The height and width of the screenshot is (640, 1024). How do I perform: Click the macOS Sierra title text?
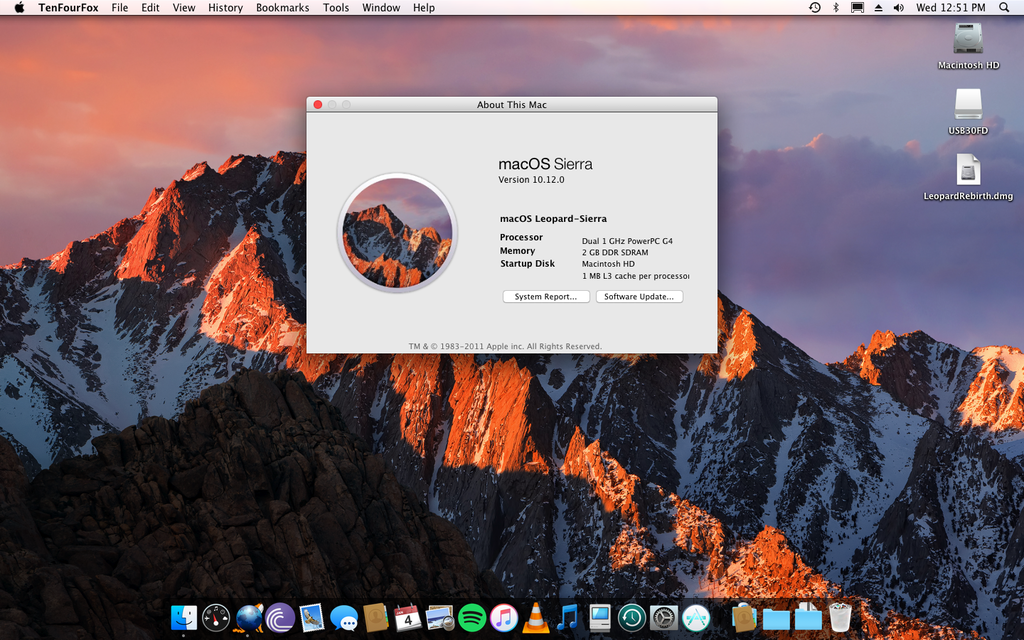[x=545, y=164]
